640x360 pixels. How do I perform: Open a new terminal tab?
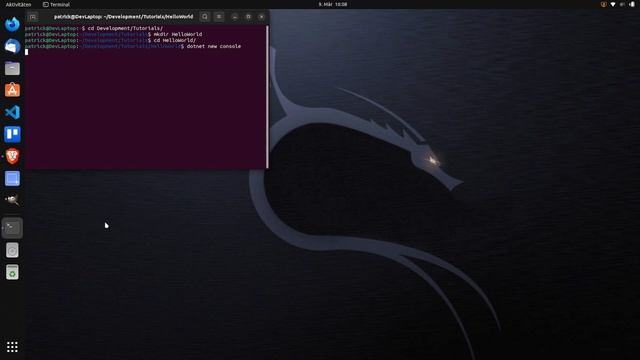pyautogui.click(x=33, y=17)
